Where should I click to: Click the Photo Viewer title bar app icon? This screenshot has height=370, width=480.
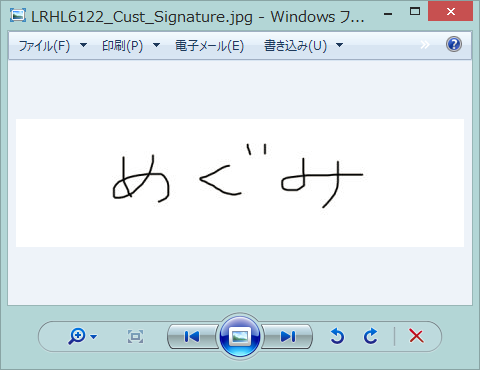(x=18, y=15)
